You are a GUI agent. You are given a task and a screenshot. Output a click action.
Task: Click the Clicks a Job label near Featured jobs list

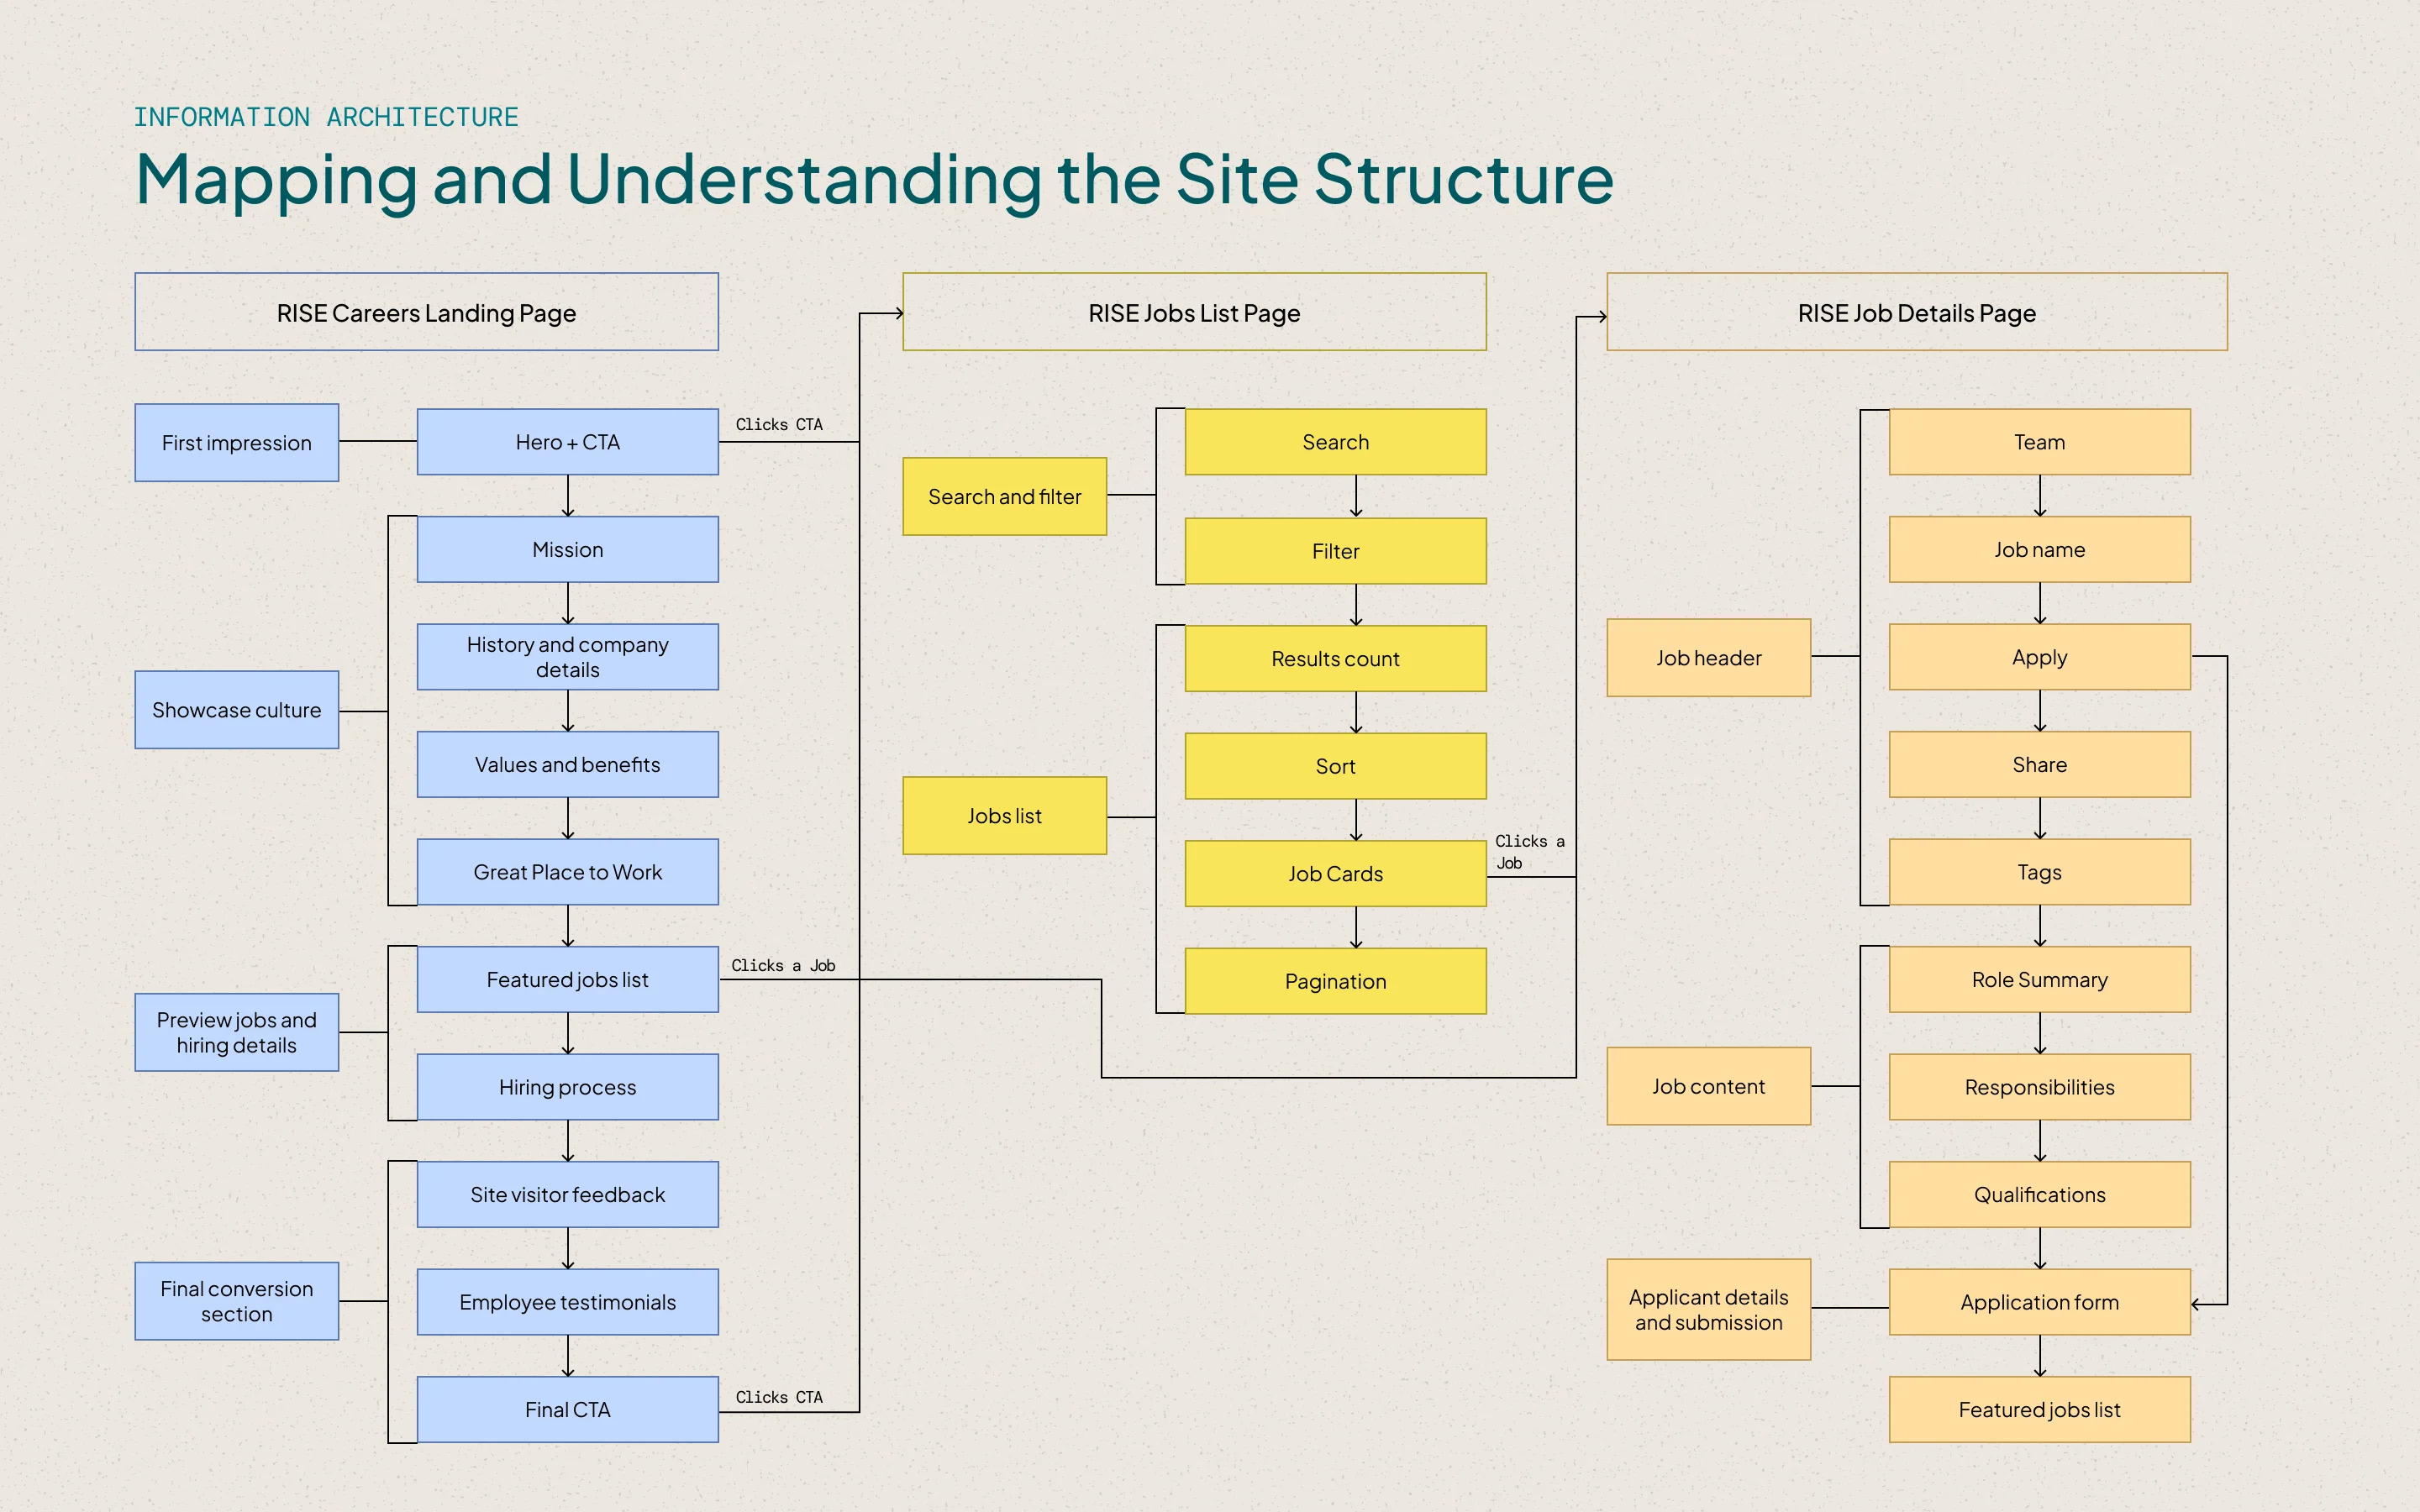coord(783,965)
